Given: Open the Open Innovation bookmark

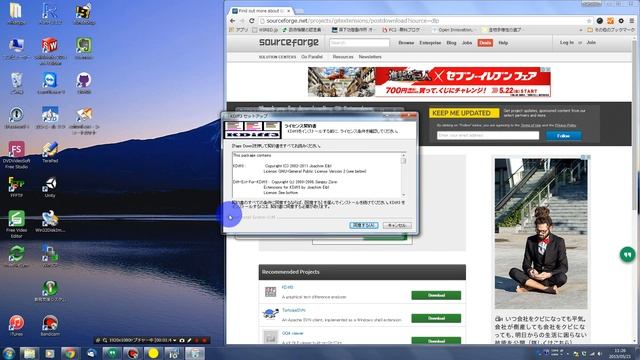Looking at the screenshot, I should [x=453, y=30].
